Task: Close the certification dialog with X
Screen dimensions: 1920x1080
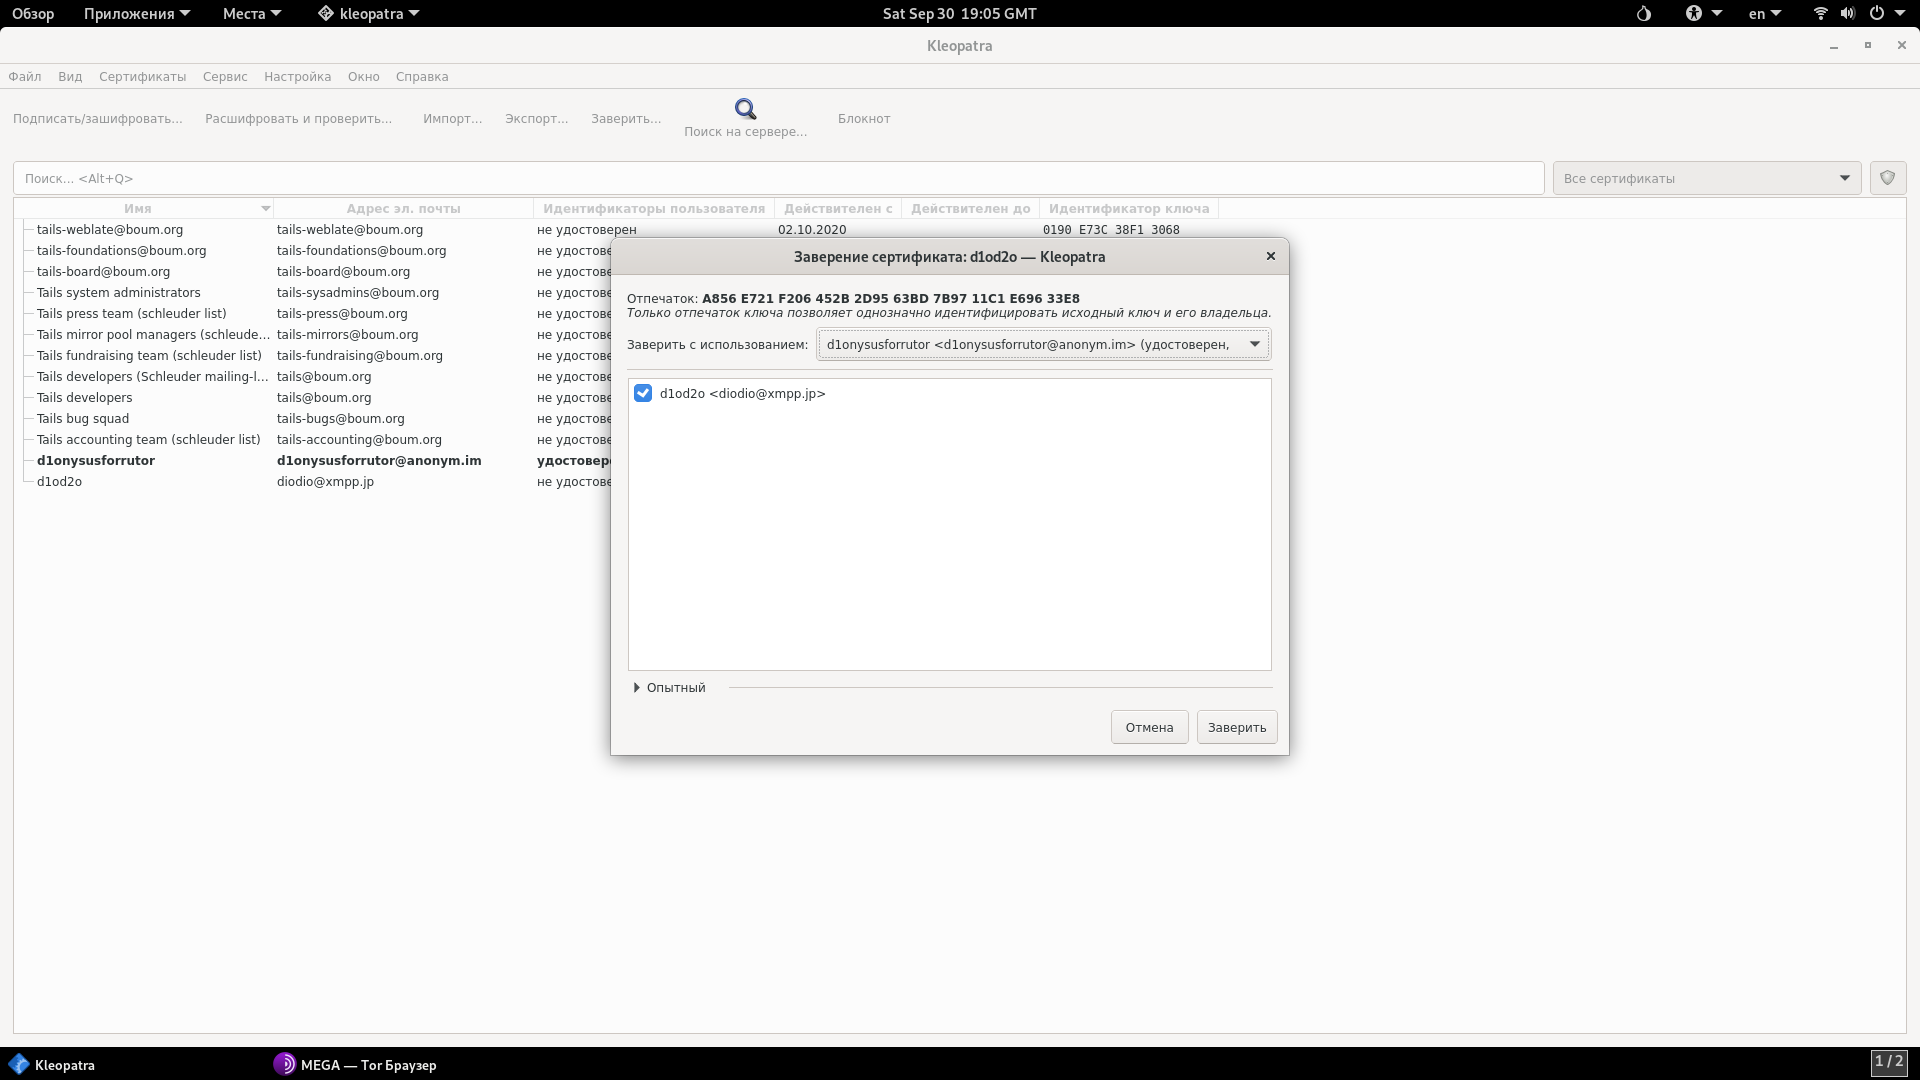Action: point(1270,257)
